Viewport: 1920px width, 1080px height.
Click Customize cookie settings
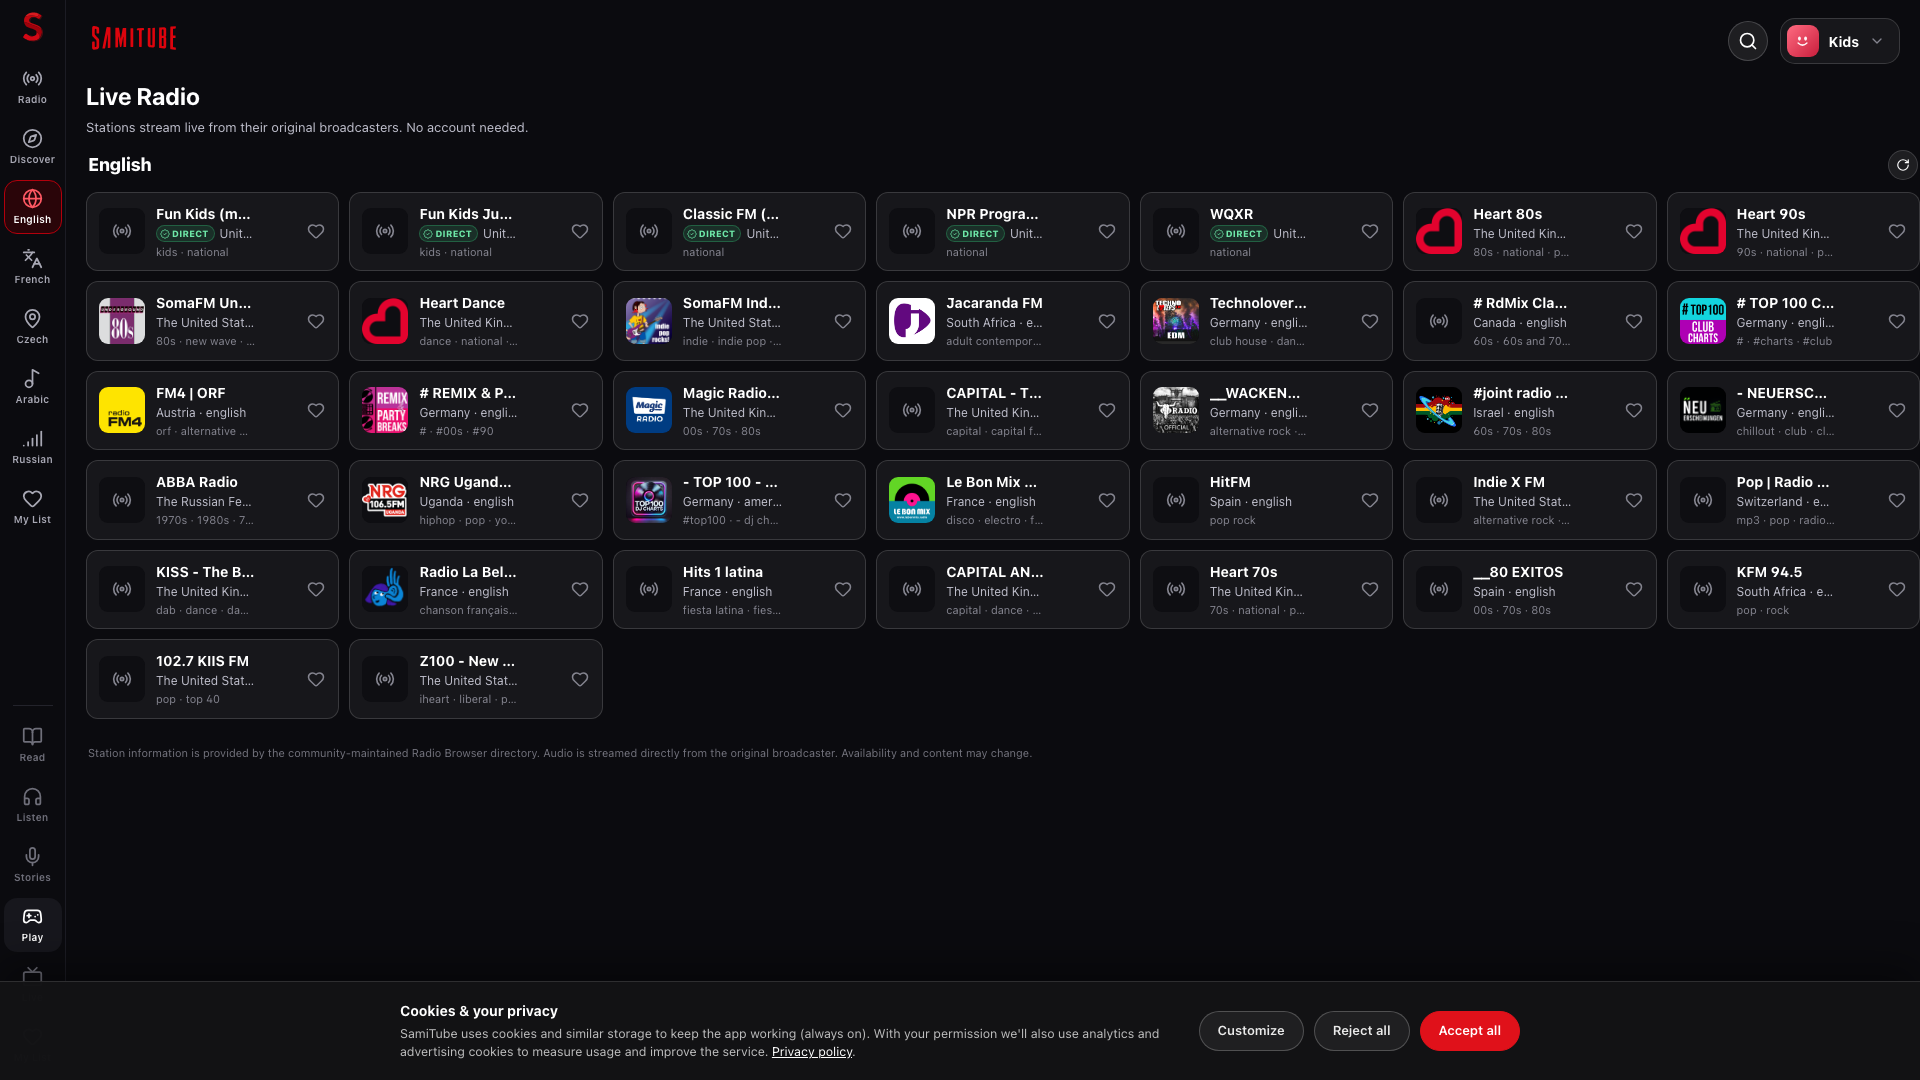click(x=1251, y=1031)
